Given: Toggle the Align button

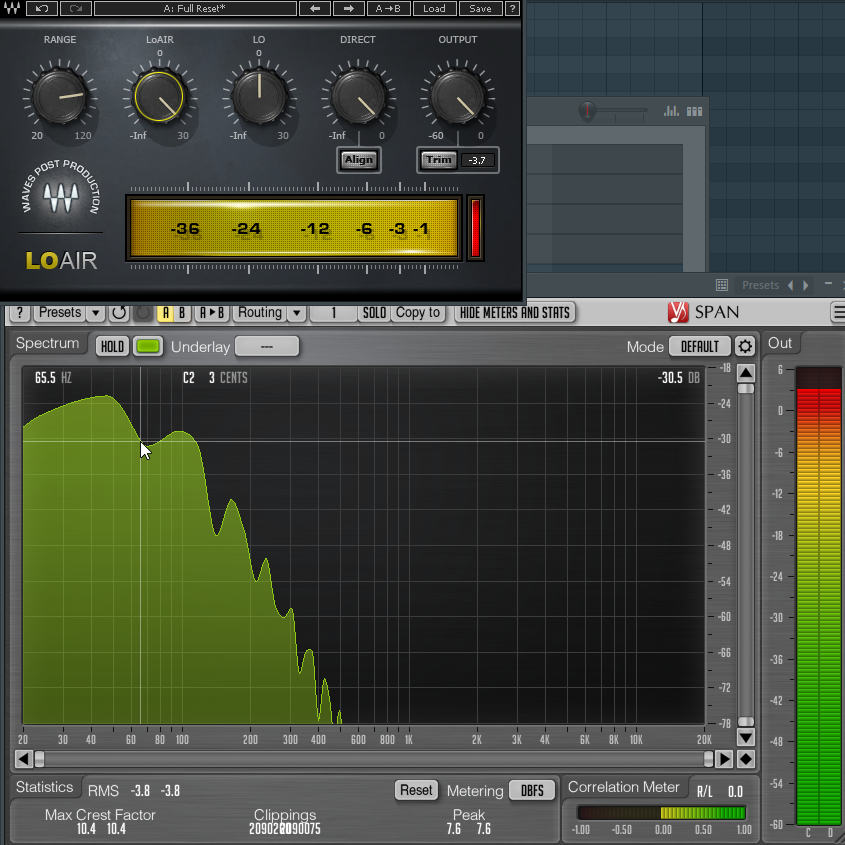Looking at the screenshot, I should click(x=359, y=160).
